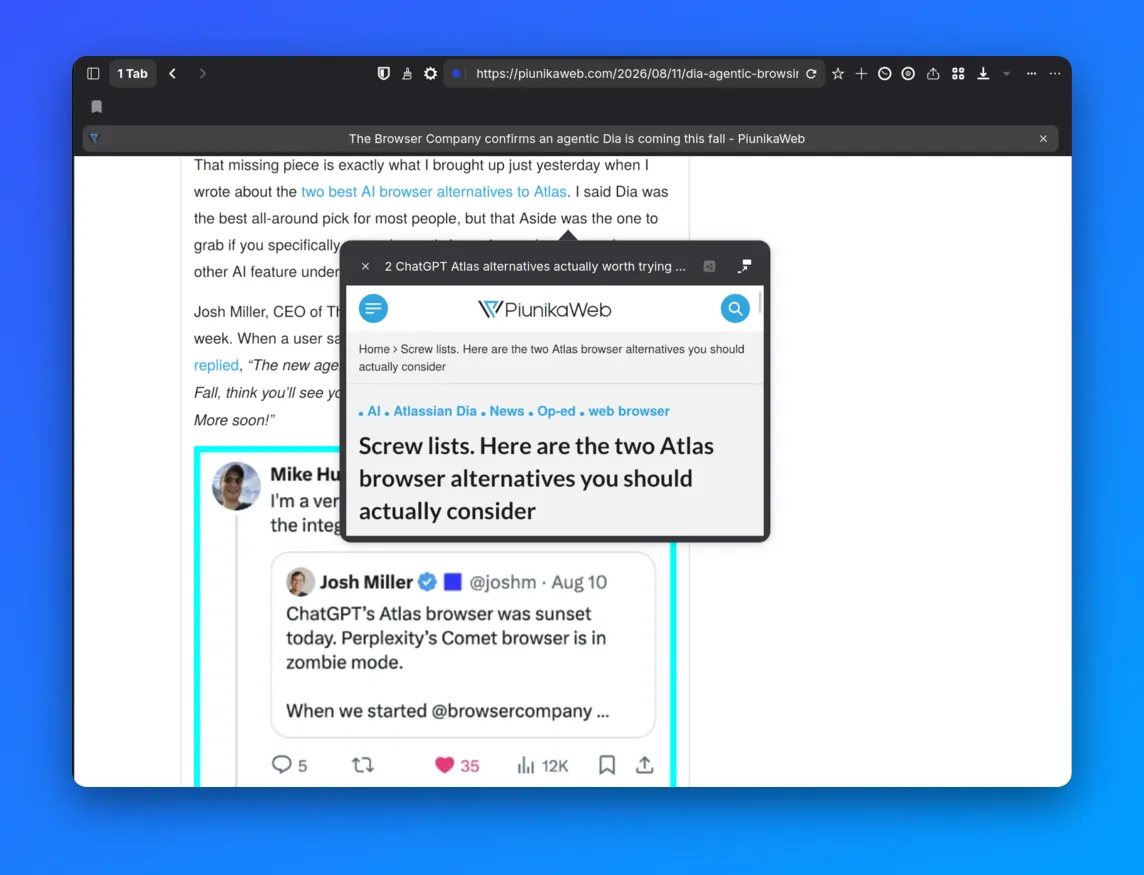Image resolution: width=1144 pixels, height=875 pixels.
Task: Open the four-squares grid extensions icon
Action: pos(958,74)
